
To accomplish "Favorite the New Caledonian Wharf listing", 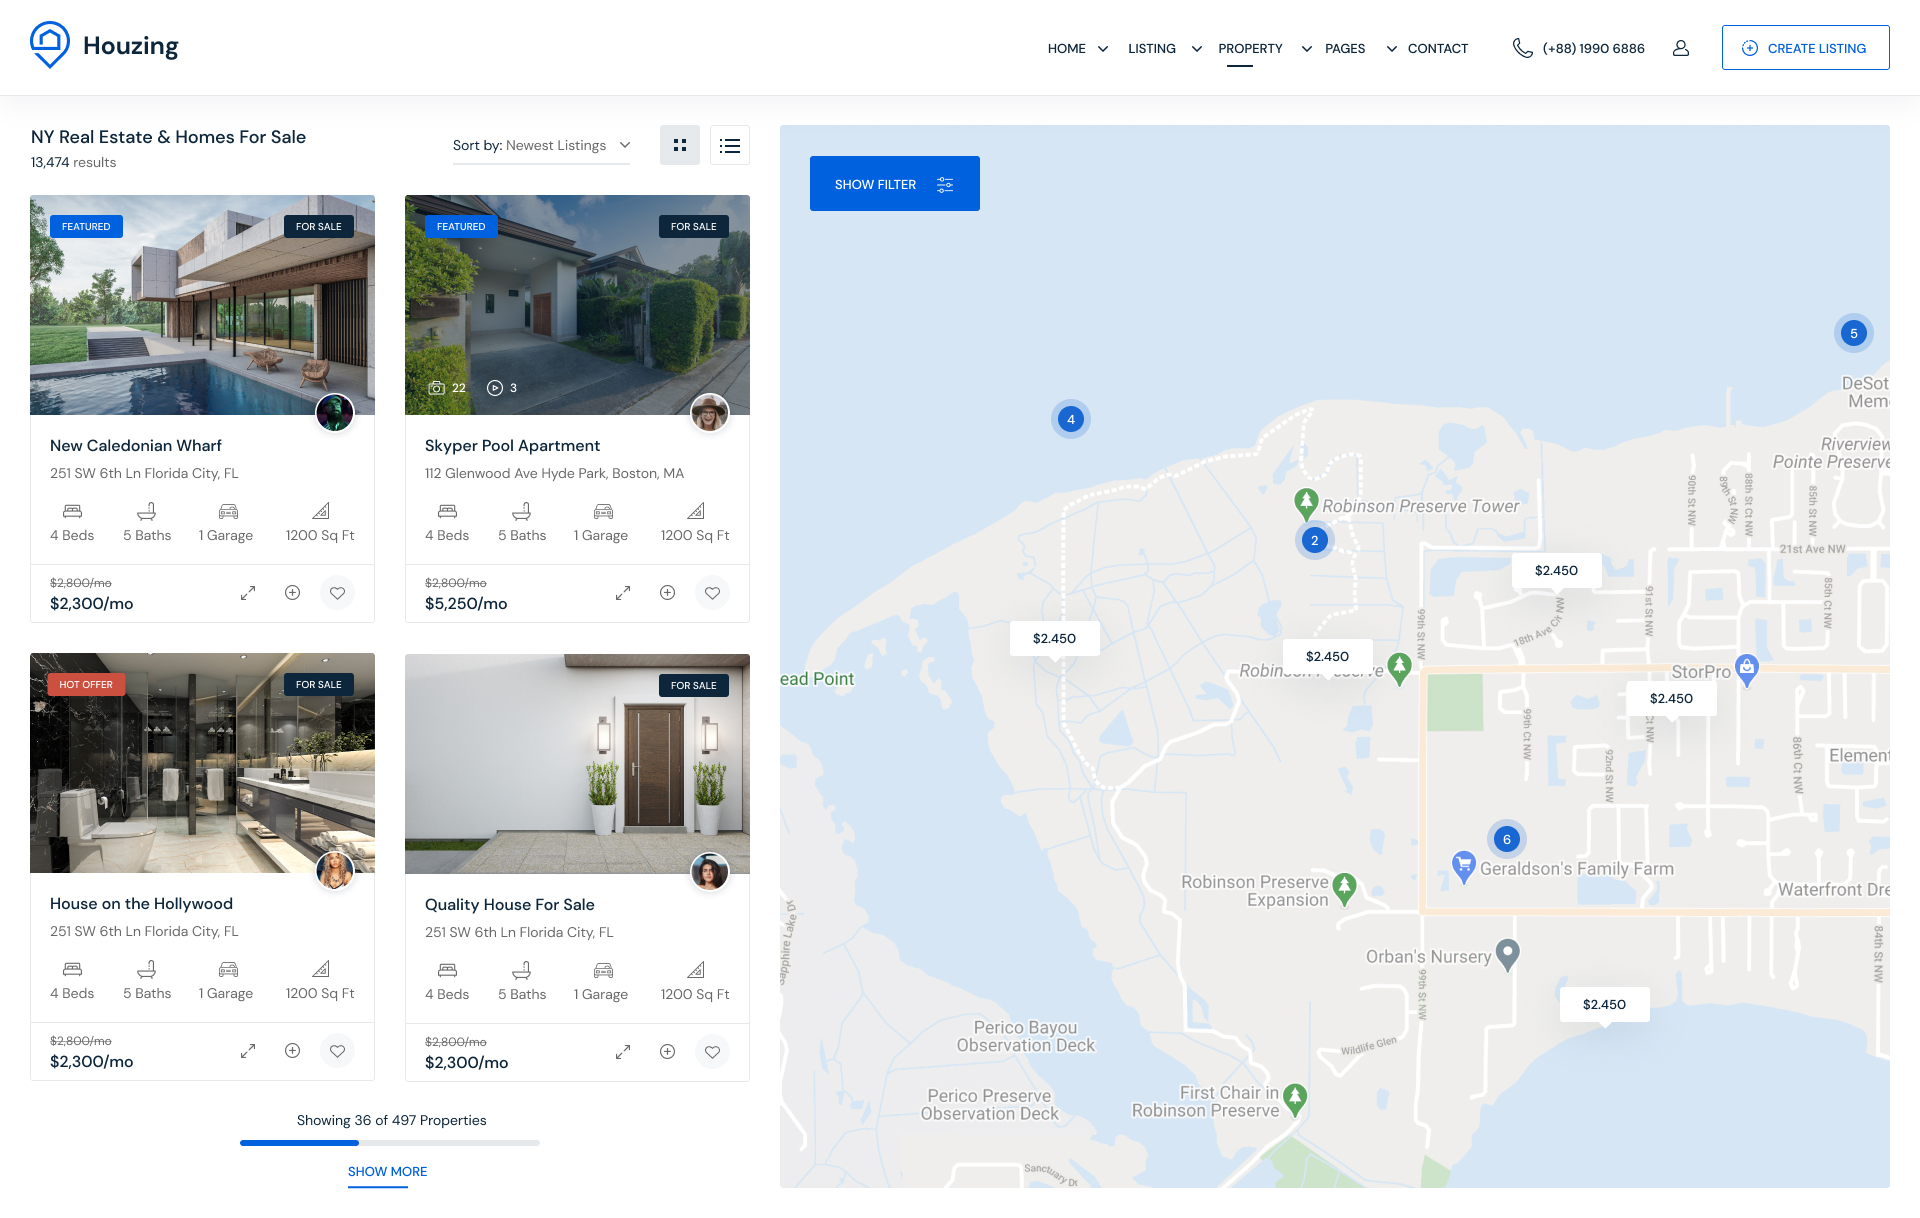I will click(x=337, y=593).
